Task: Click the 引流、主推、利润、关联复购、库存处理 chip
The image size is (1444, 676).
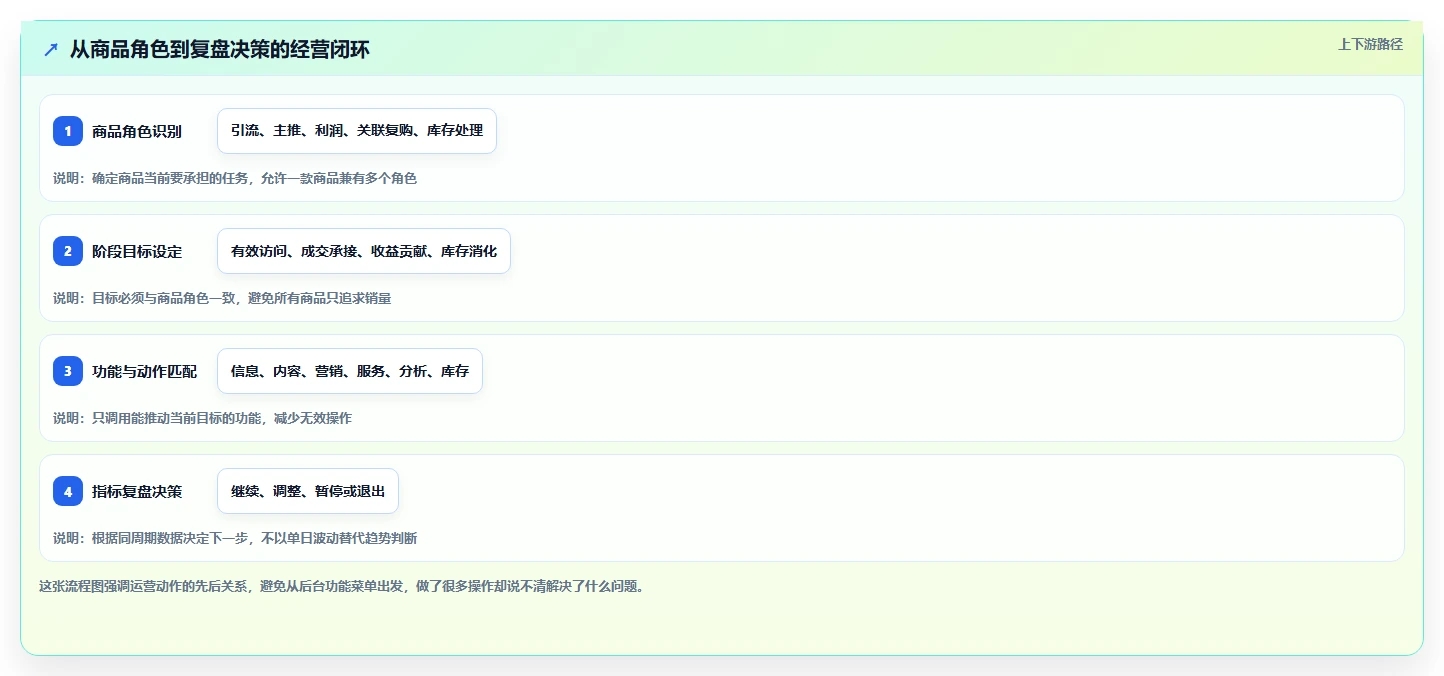Action: [357, 131]
